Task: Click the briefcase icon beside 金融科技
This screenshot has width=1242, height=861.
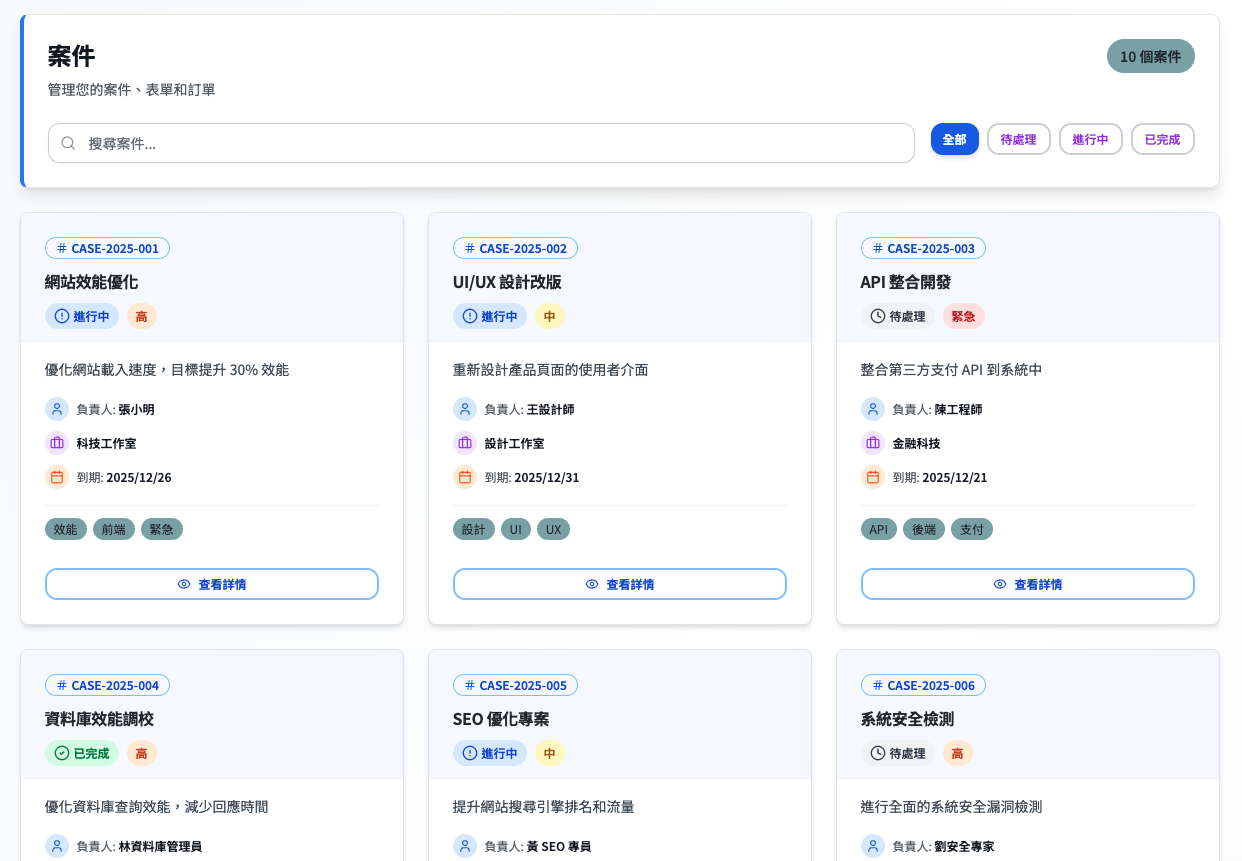Action: coord(873,443)
